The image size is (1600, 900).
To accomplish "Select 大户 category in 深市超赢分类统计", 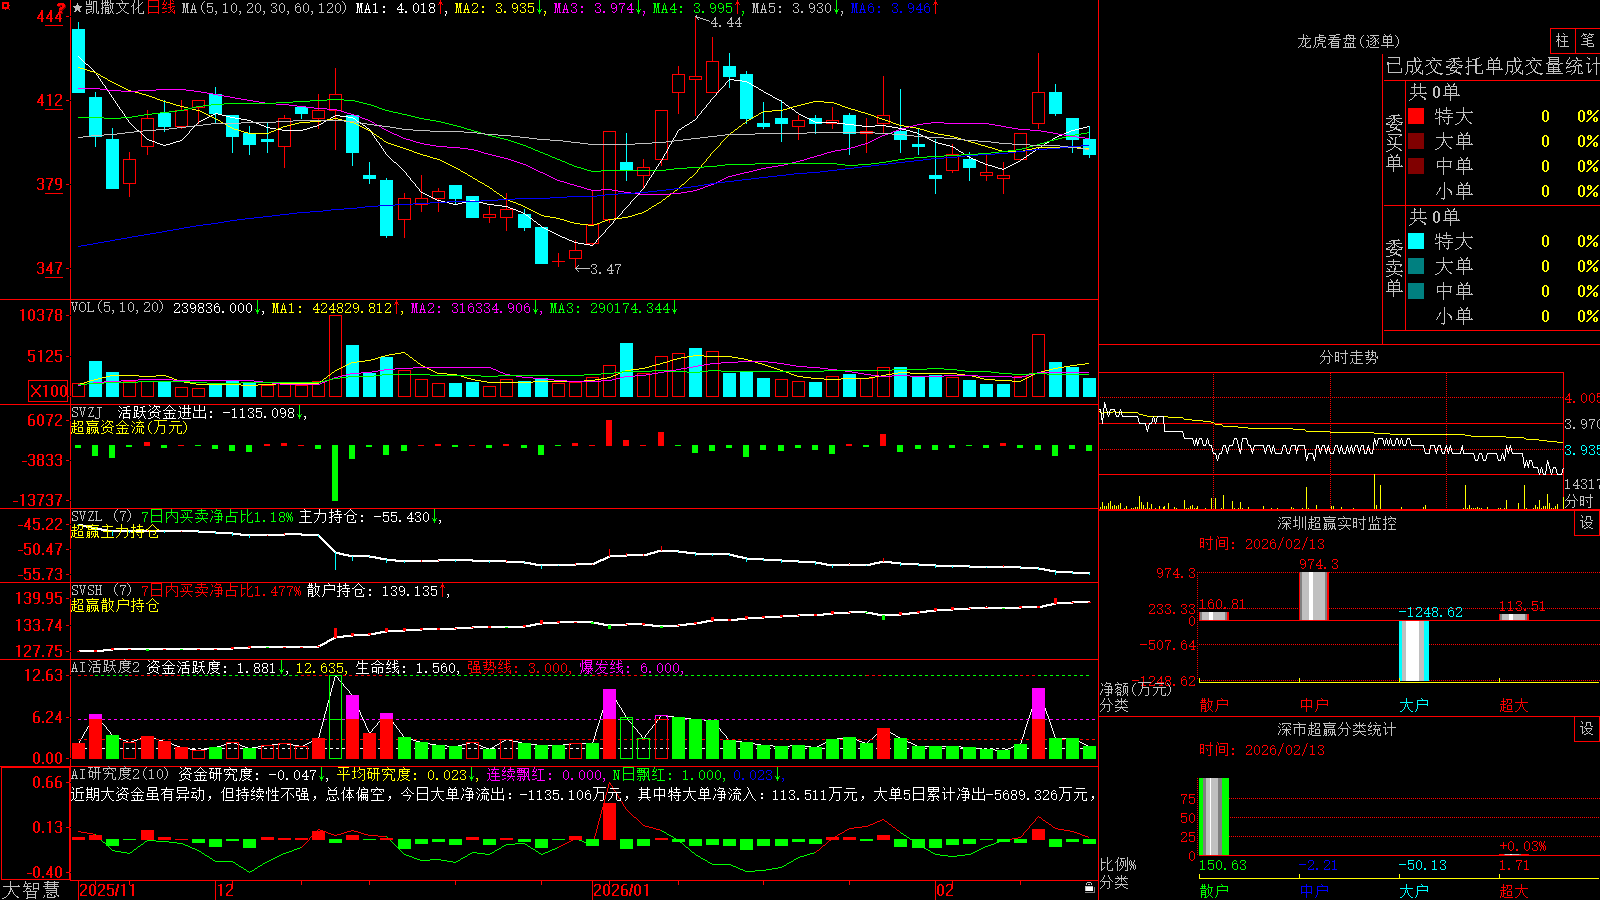I will click(1414, 890).
